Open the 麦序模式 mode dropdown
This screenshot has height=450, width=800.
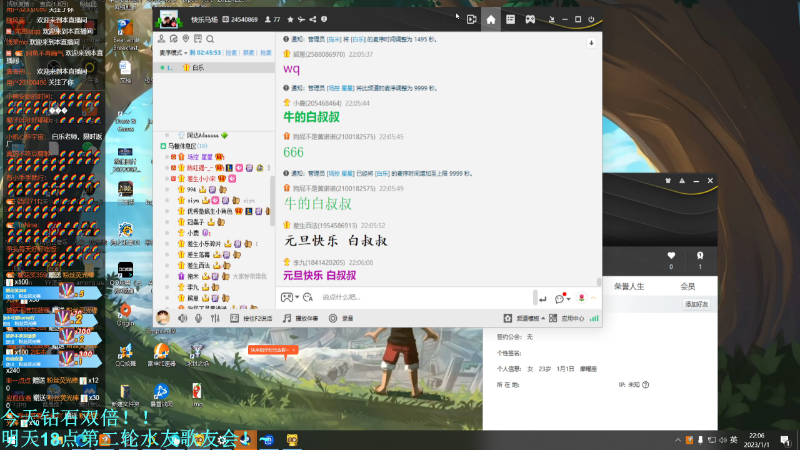(x=173, y=53)
